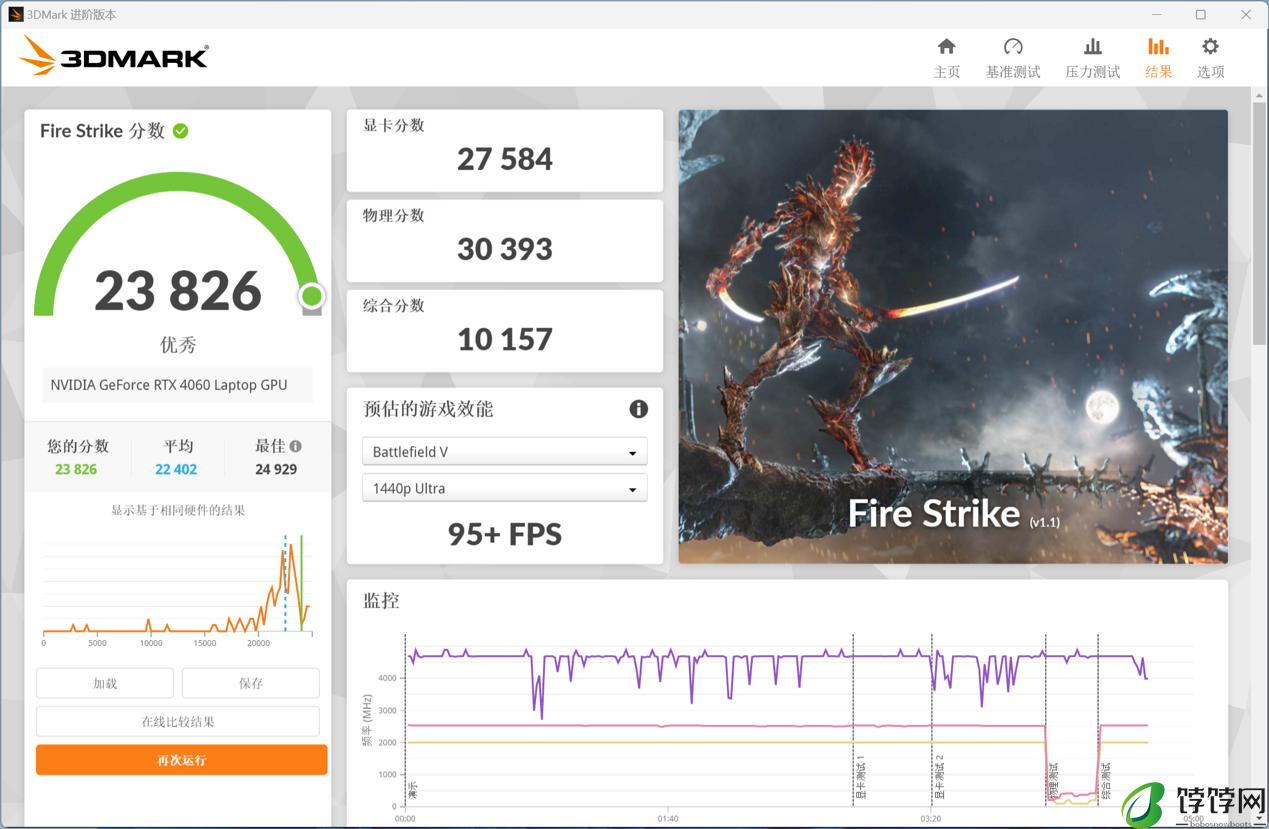Switch to the 结果 results tab
Screen dimensions: 1269x829
point(1158,58)
